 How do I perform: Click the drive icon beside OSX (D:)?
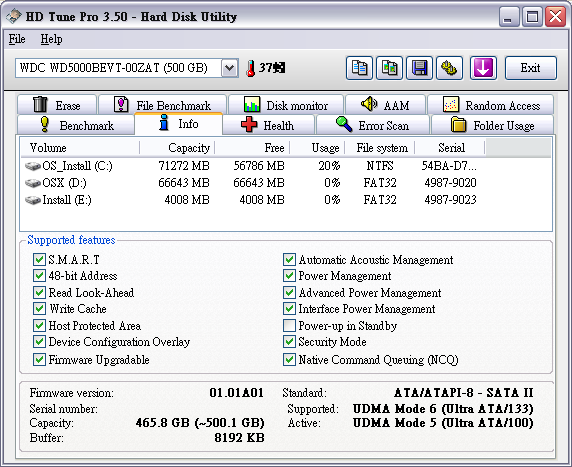coord(33,183)
